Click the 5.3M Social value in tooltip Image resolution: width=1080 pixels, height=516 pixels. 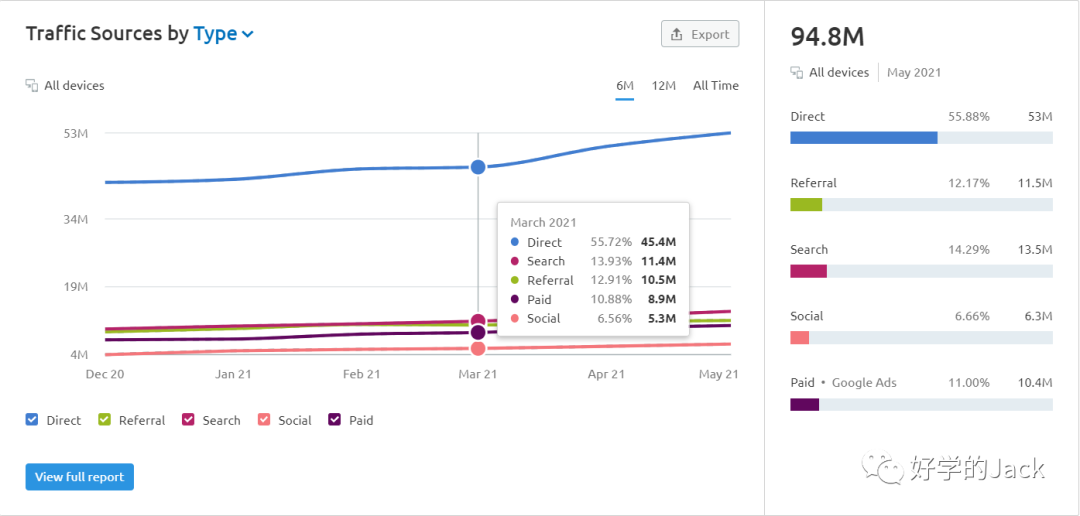(661, 318)
